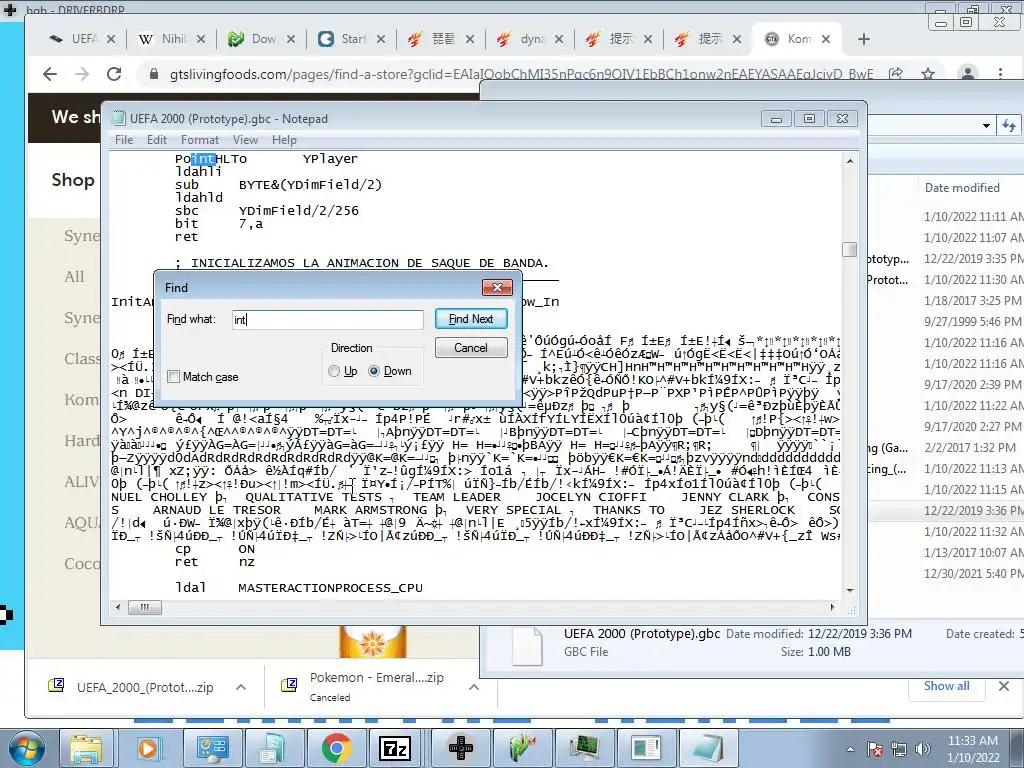
Task: Click Notepad's horizontal scroll right arrow
Action: pyautogui.click(x=832, y=607)
